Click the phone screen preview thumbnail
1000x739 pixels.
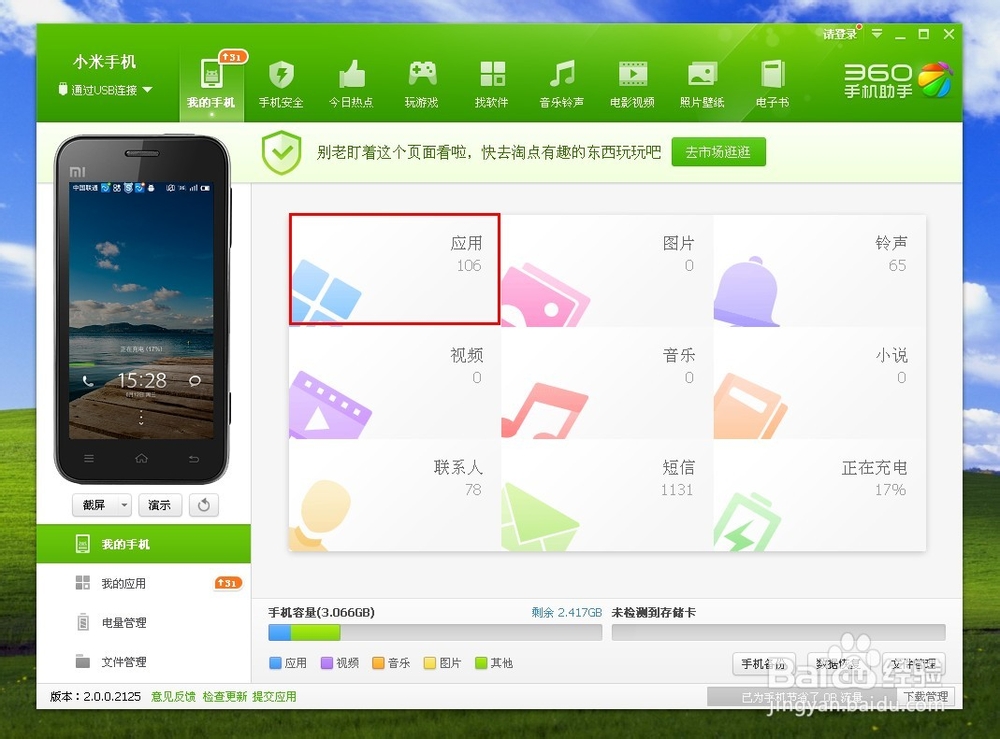[x=142, y=310]
